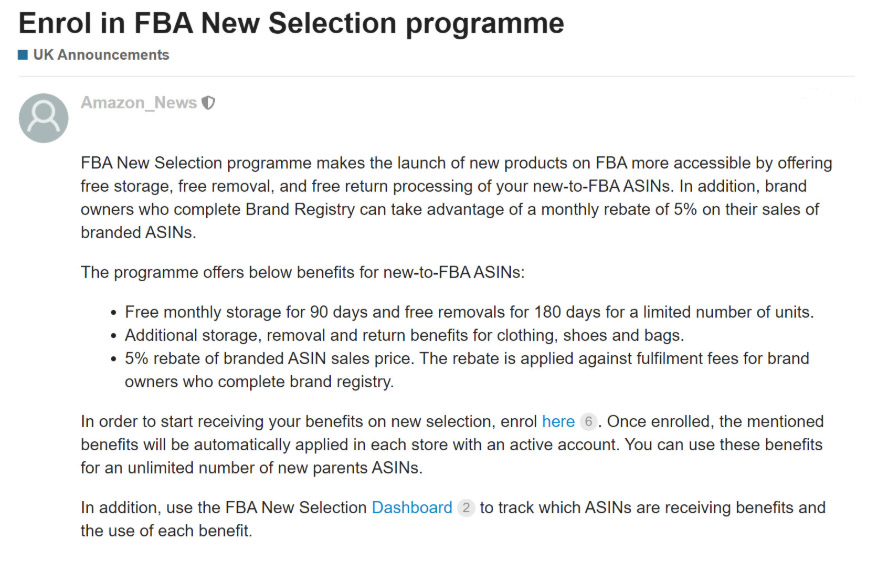The height and width of the screenshot is (565, 873).
Task: Click the bullet dot before 'Free monthly storage'
Action: click(x=114, y=313)
